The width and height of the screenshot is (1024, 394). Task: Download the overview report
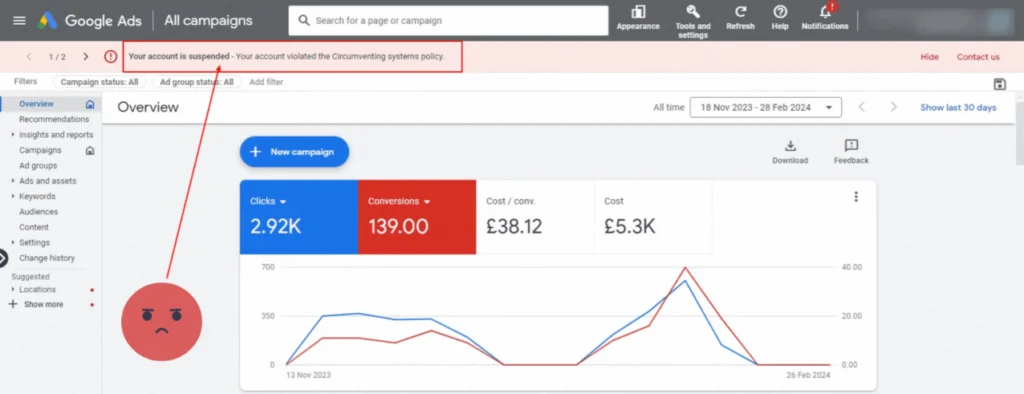[790, 146]
